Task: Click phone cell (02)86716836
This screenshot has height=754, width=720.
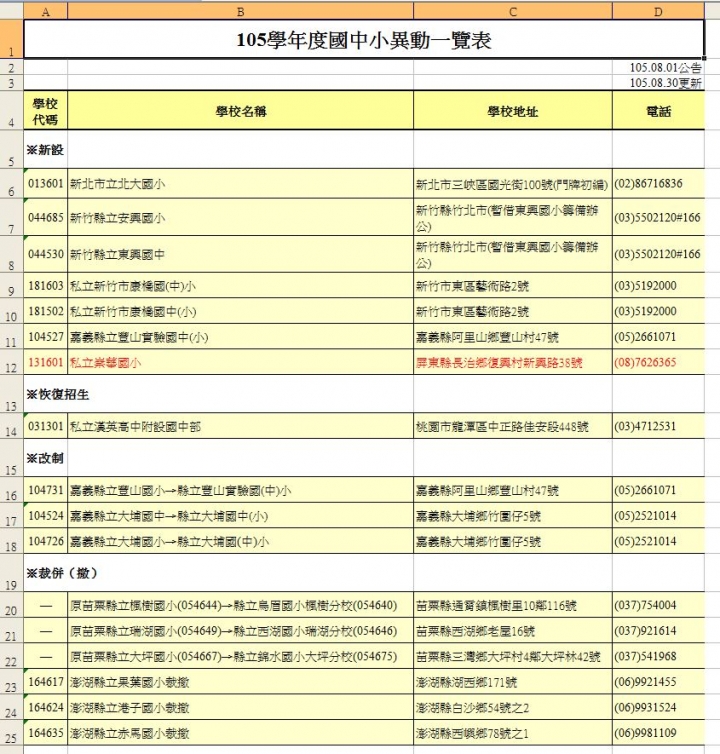Action: (x=658, y=183)
